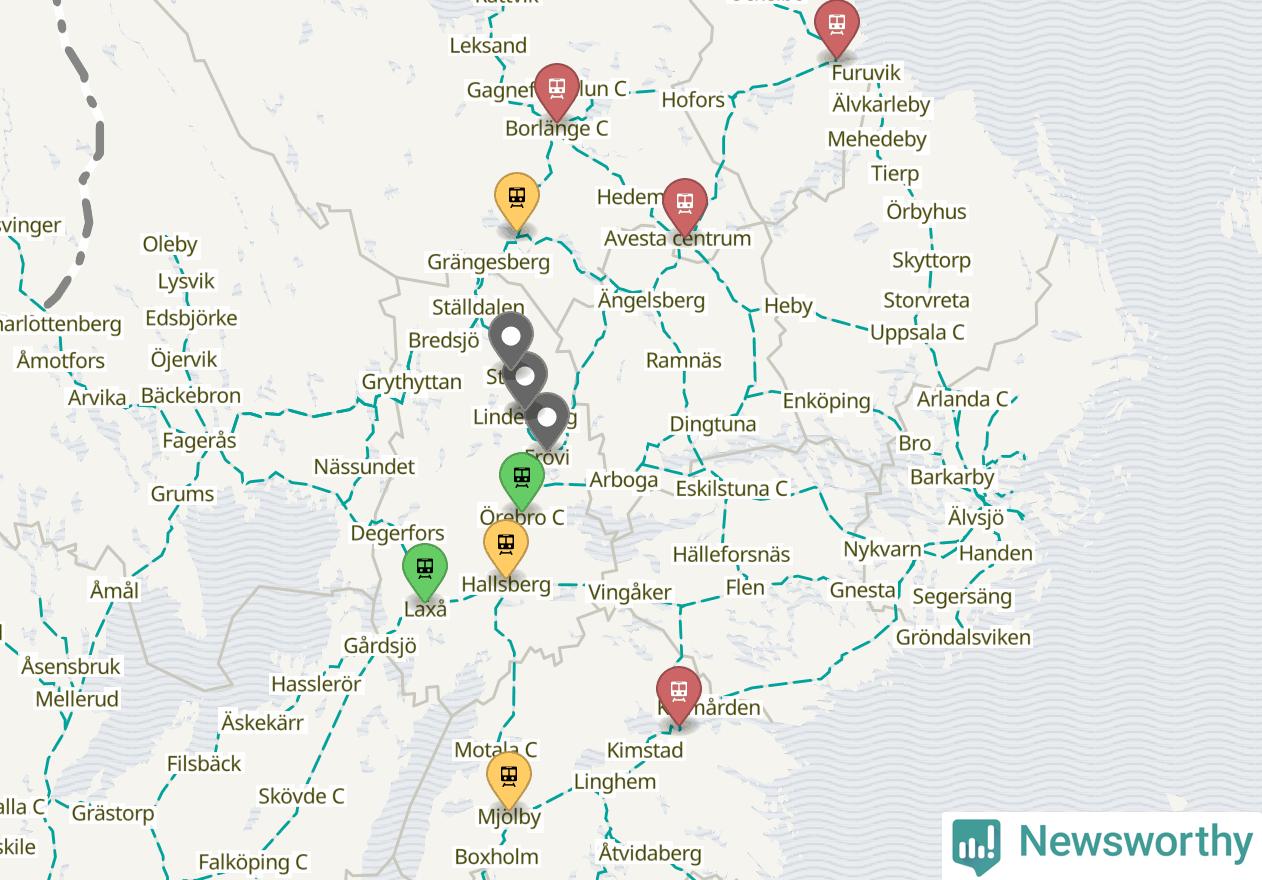Click the Skövde C map label
The height and width of the screenshot is (880, 1262).
(x=301, y=796)
